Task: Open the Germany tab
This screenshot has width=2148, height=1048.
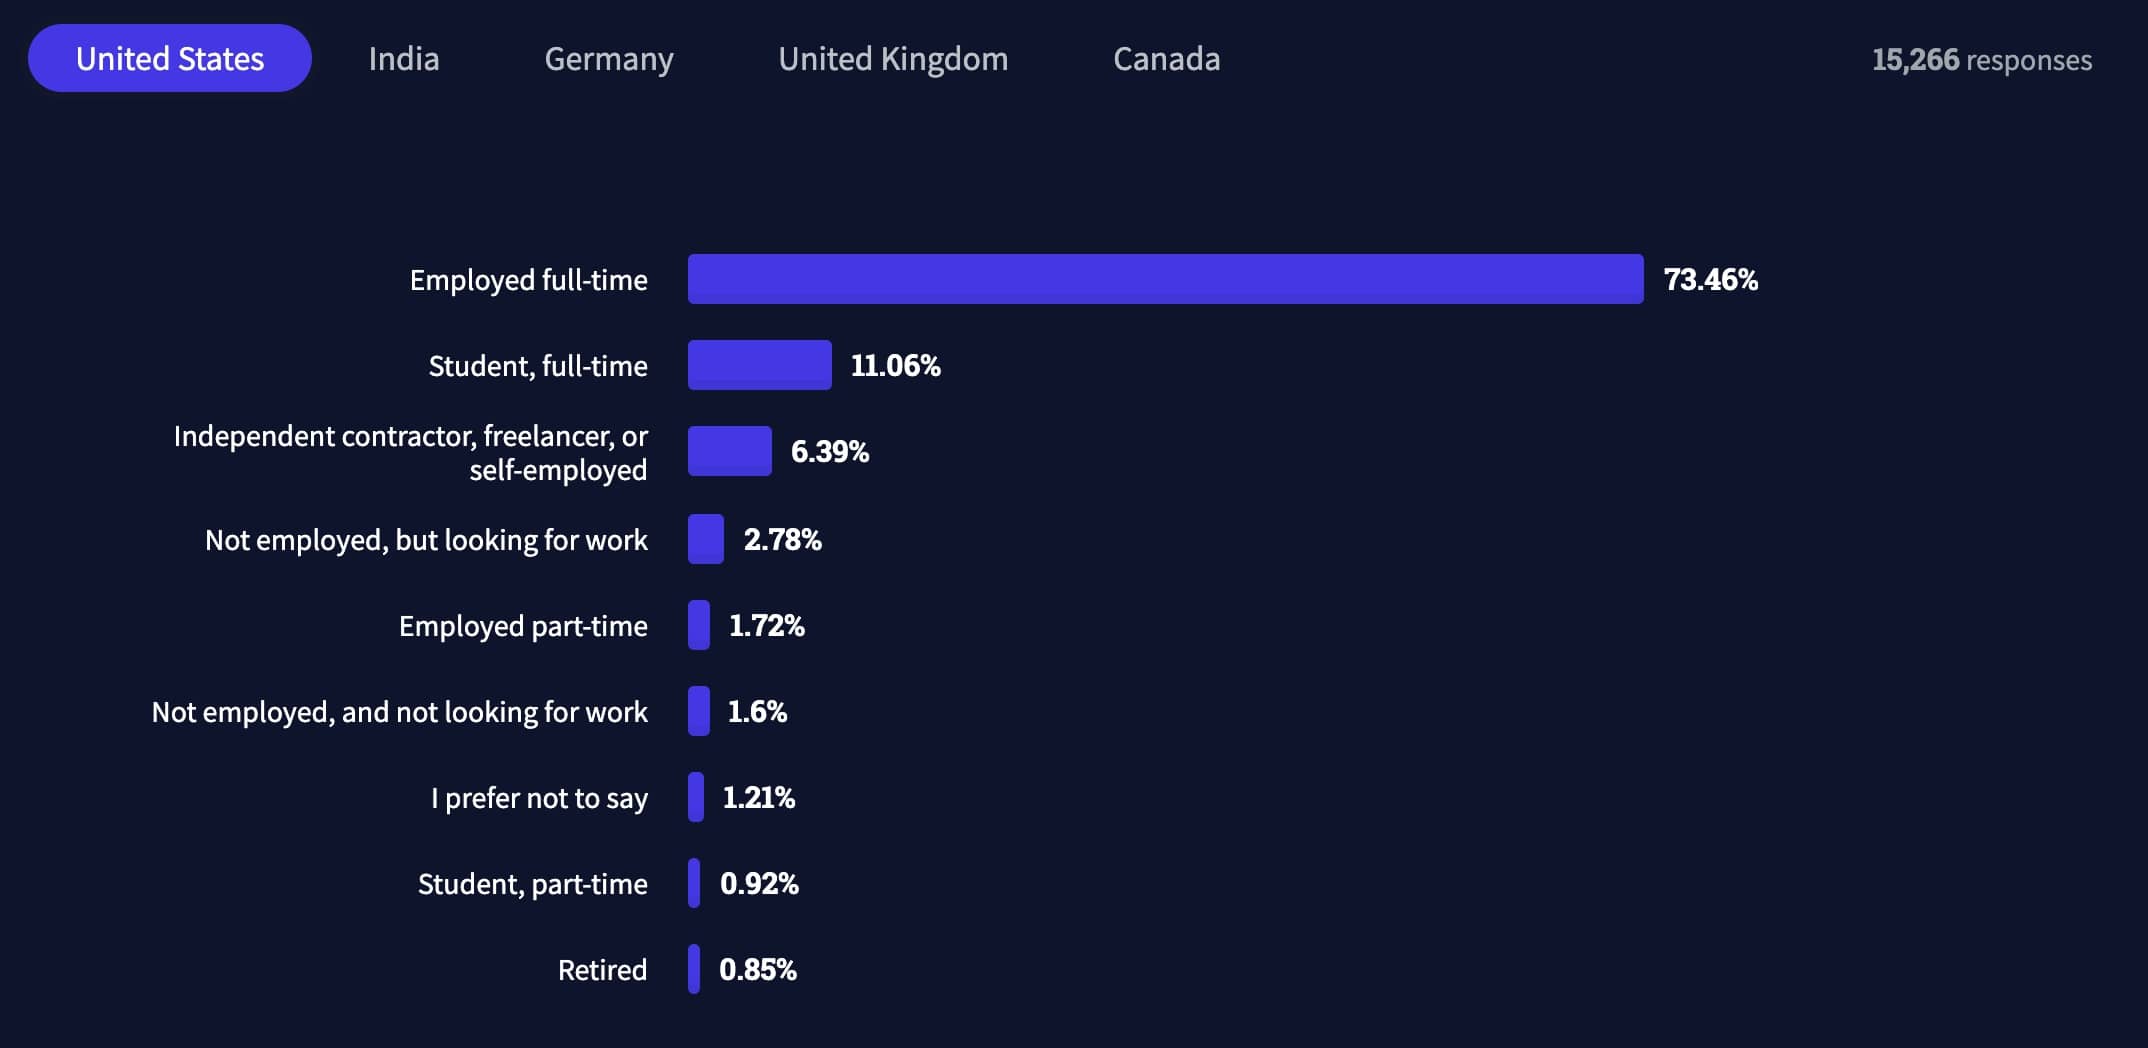Action: pos(609,59)
